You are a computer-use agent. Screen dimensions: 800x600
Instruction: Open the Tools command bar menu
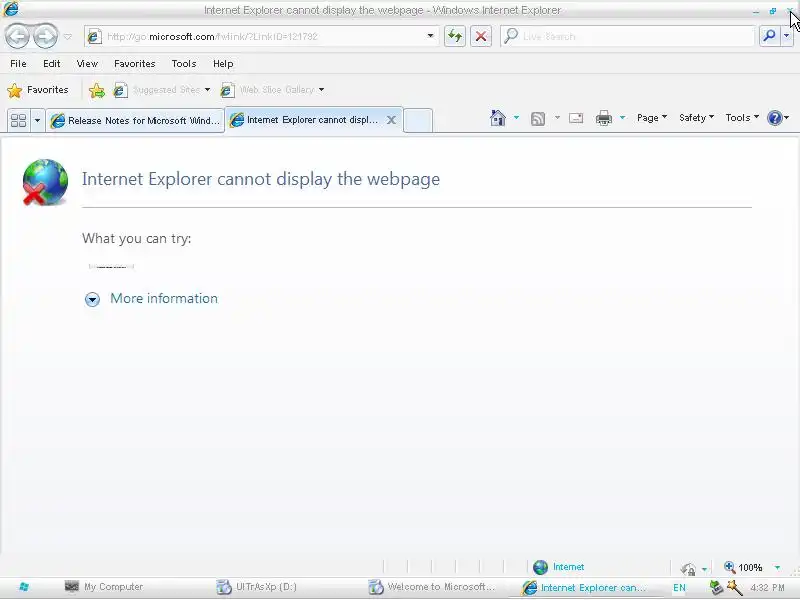pyautogui.click(x=742, y=118)
